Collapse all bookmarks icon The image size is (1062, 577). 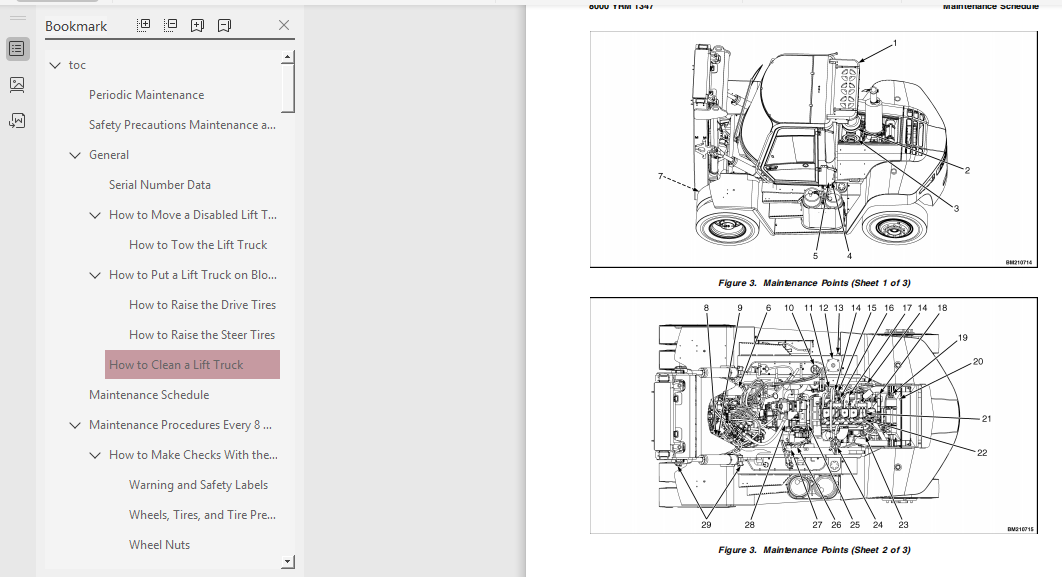(171, 25)
